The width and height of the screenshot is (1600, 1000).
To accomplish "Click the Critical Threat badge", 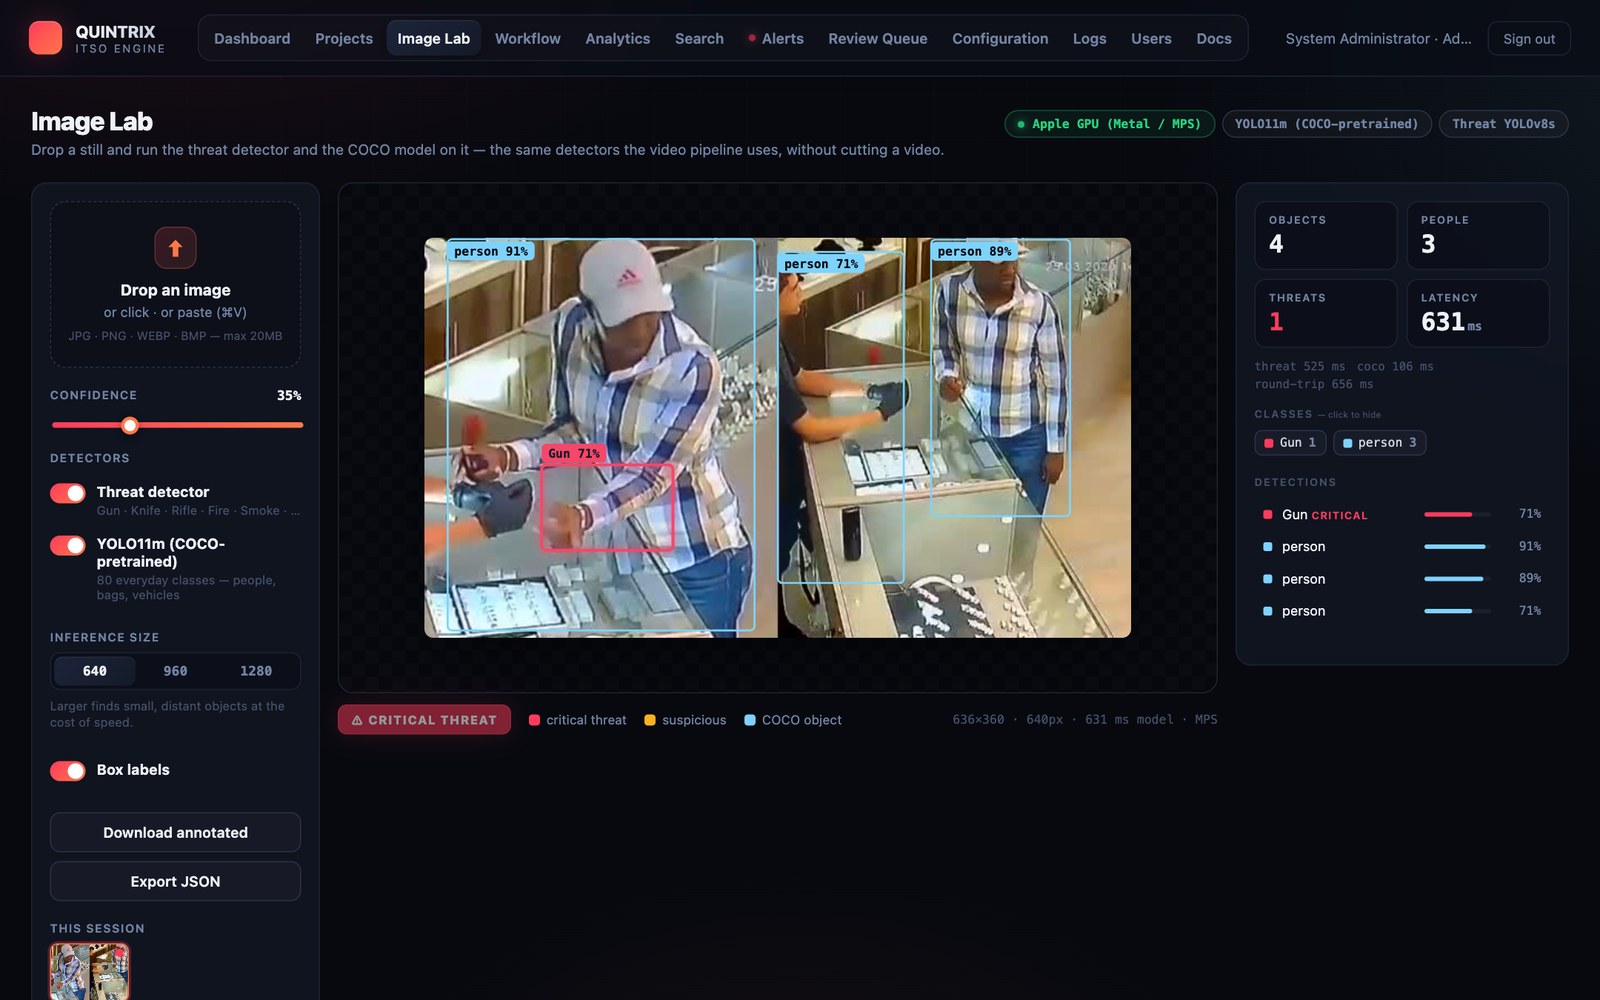I will pos(424,720).
